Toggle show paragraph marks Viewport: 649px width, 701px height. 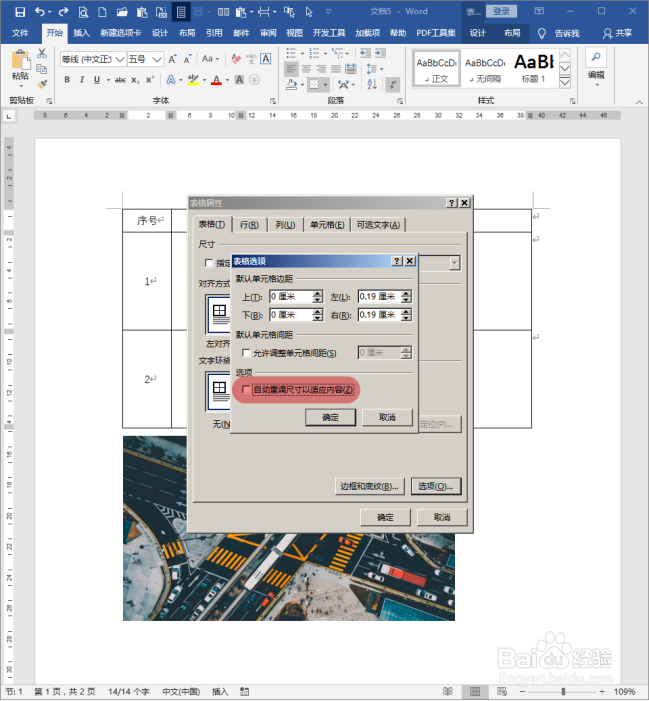coord(393,84)
